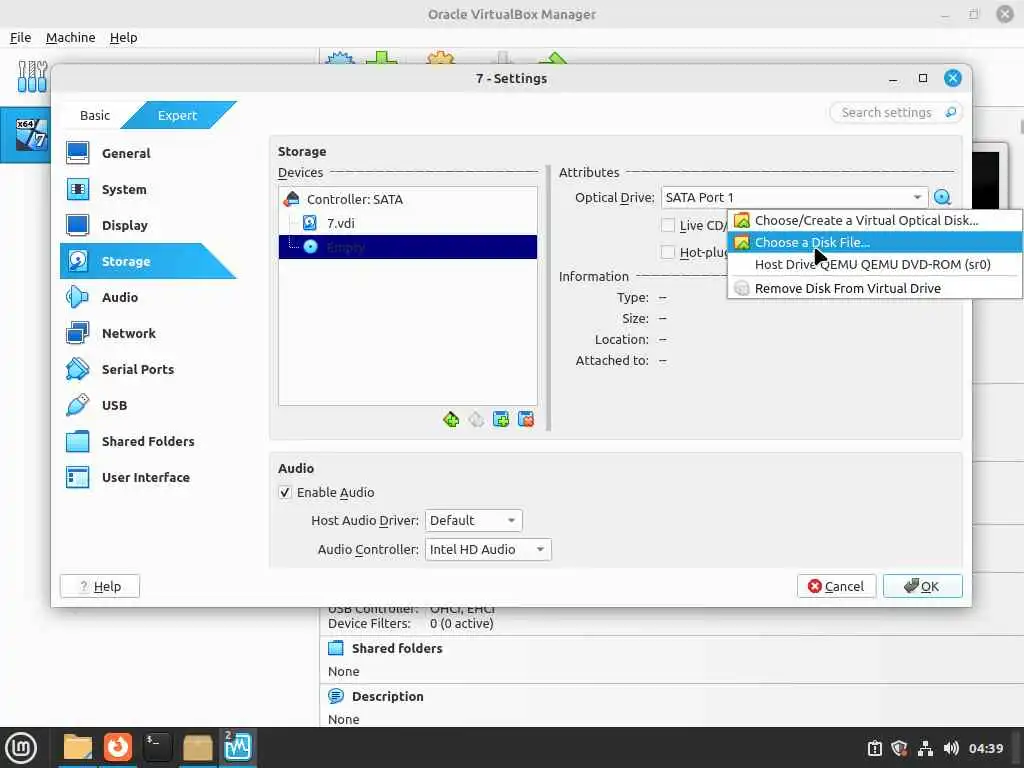Launch Firefox from the taskbar
This screenshot has width=1024, height=768.
118,747
